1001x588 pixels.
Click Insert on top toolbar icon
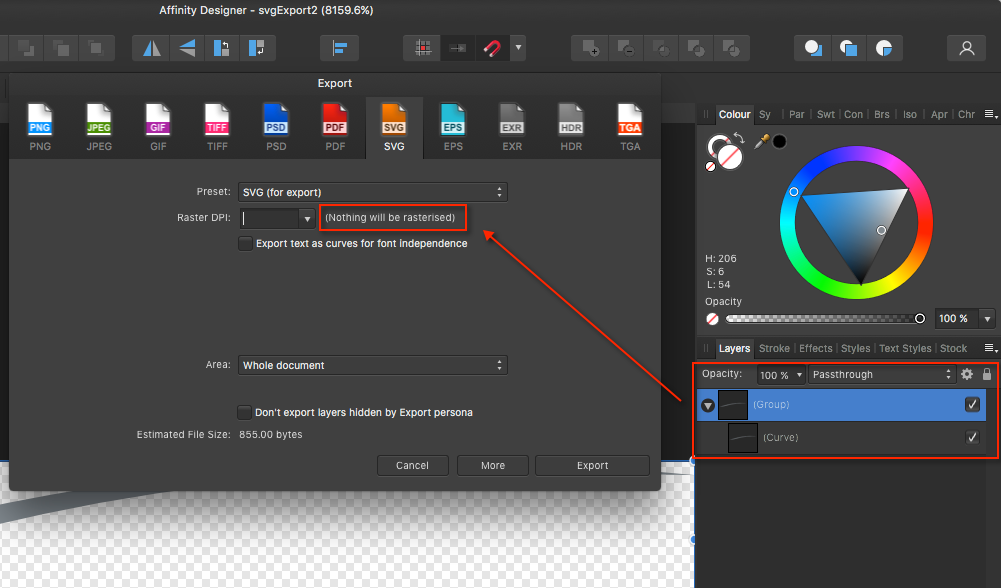[x=848, y=48]
